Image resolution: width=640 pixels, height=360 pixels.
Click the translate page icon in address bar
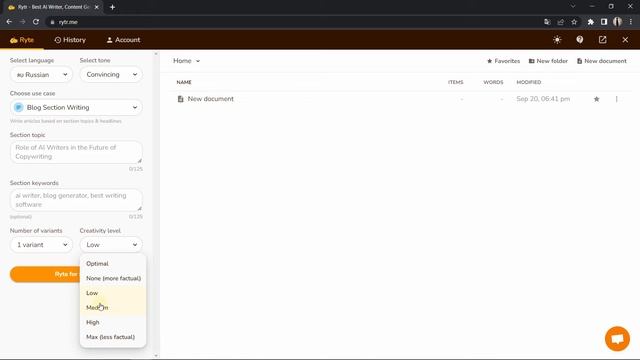(x=547, y=22)
